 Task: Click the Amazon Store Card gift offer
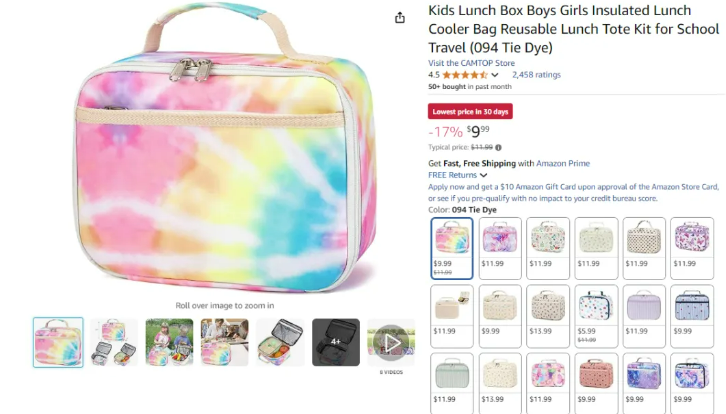pyautogui.click(x=573, y=193)
